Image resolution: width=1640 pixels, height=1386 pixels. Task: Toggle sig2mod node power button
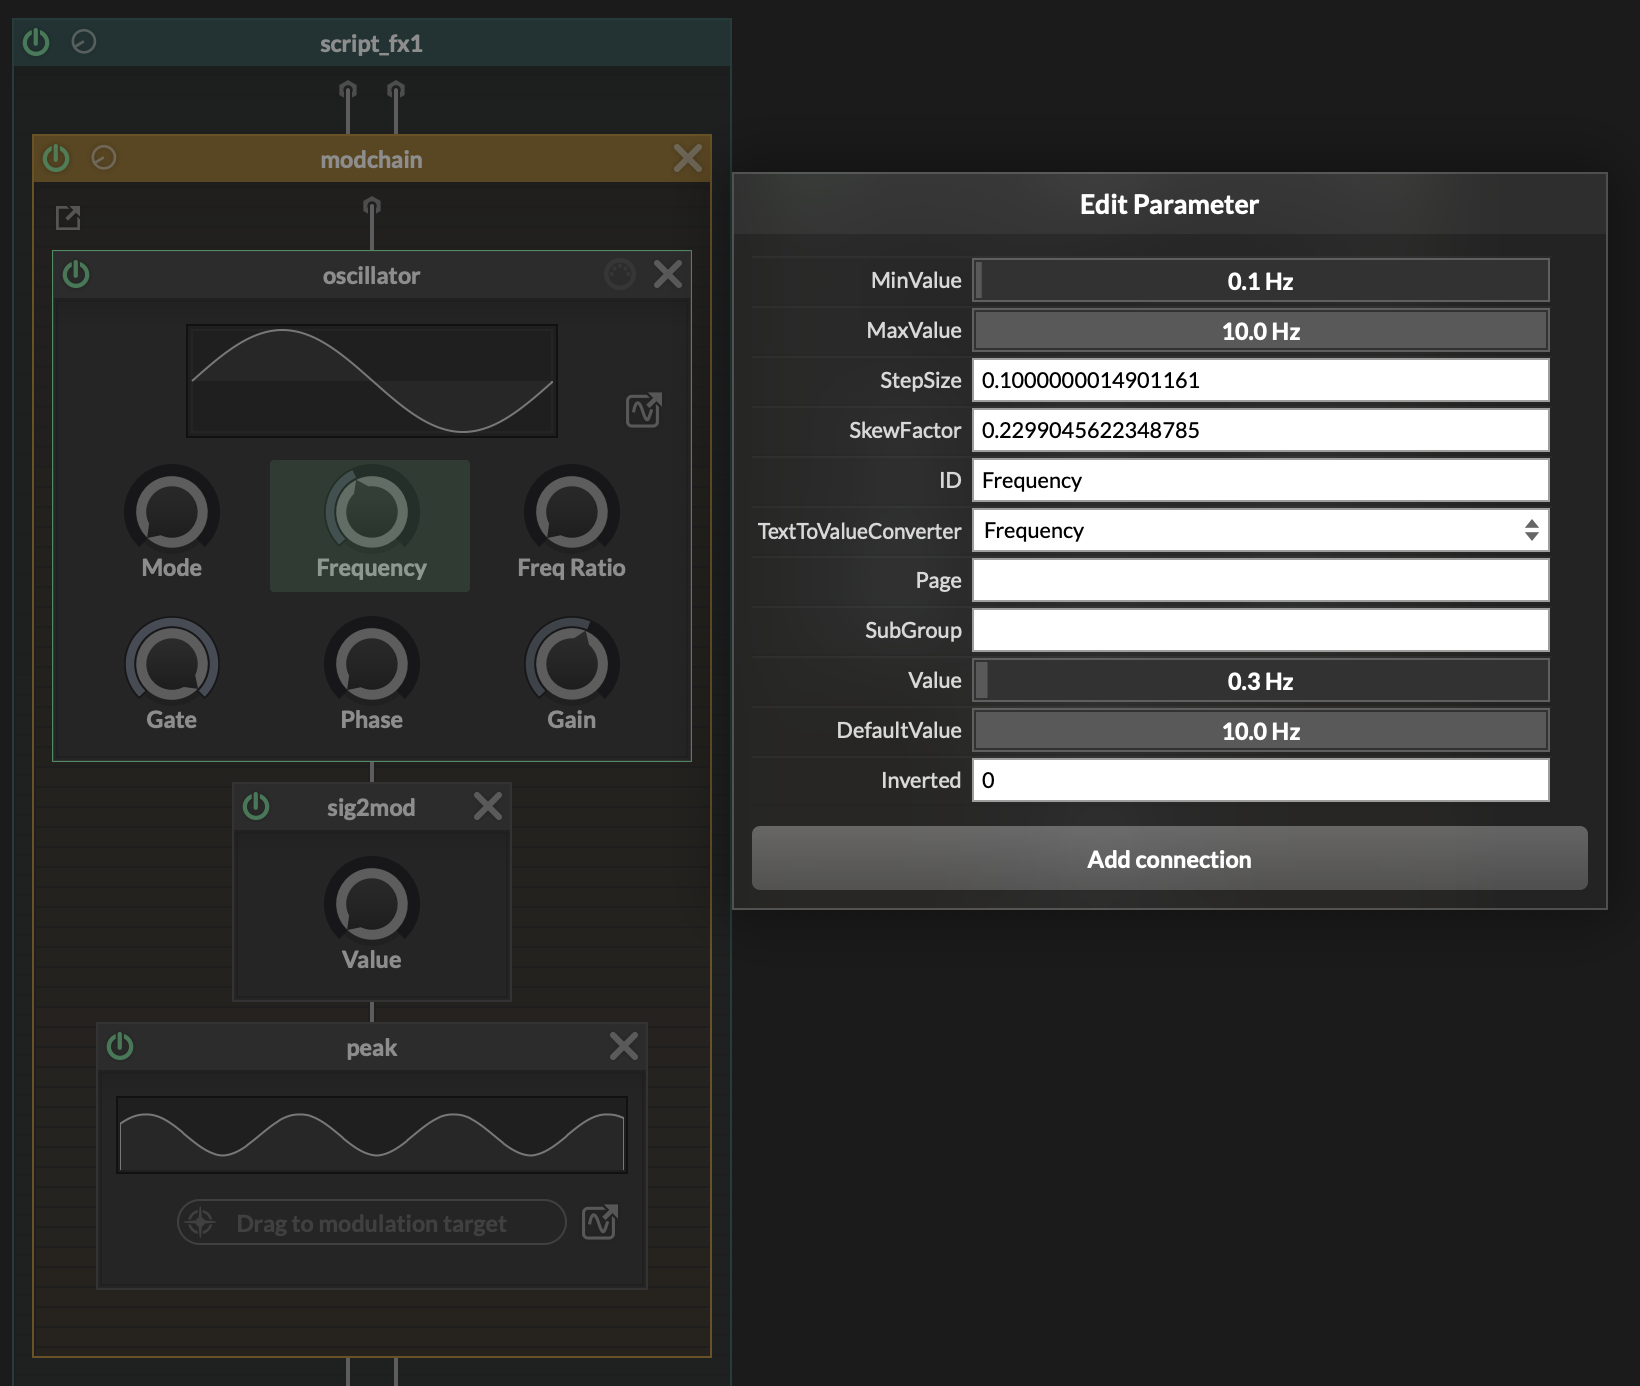[256, 806]
